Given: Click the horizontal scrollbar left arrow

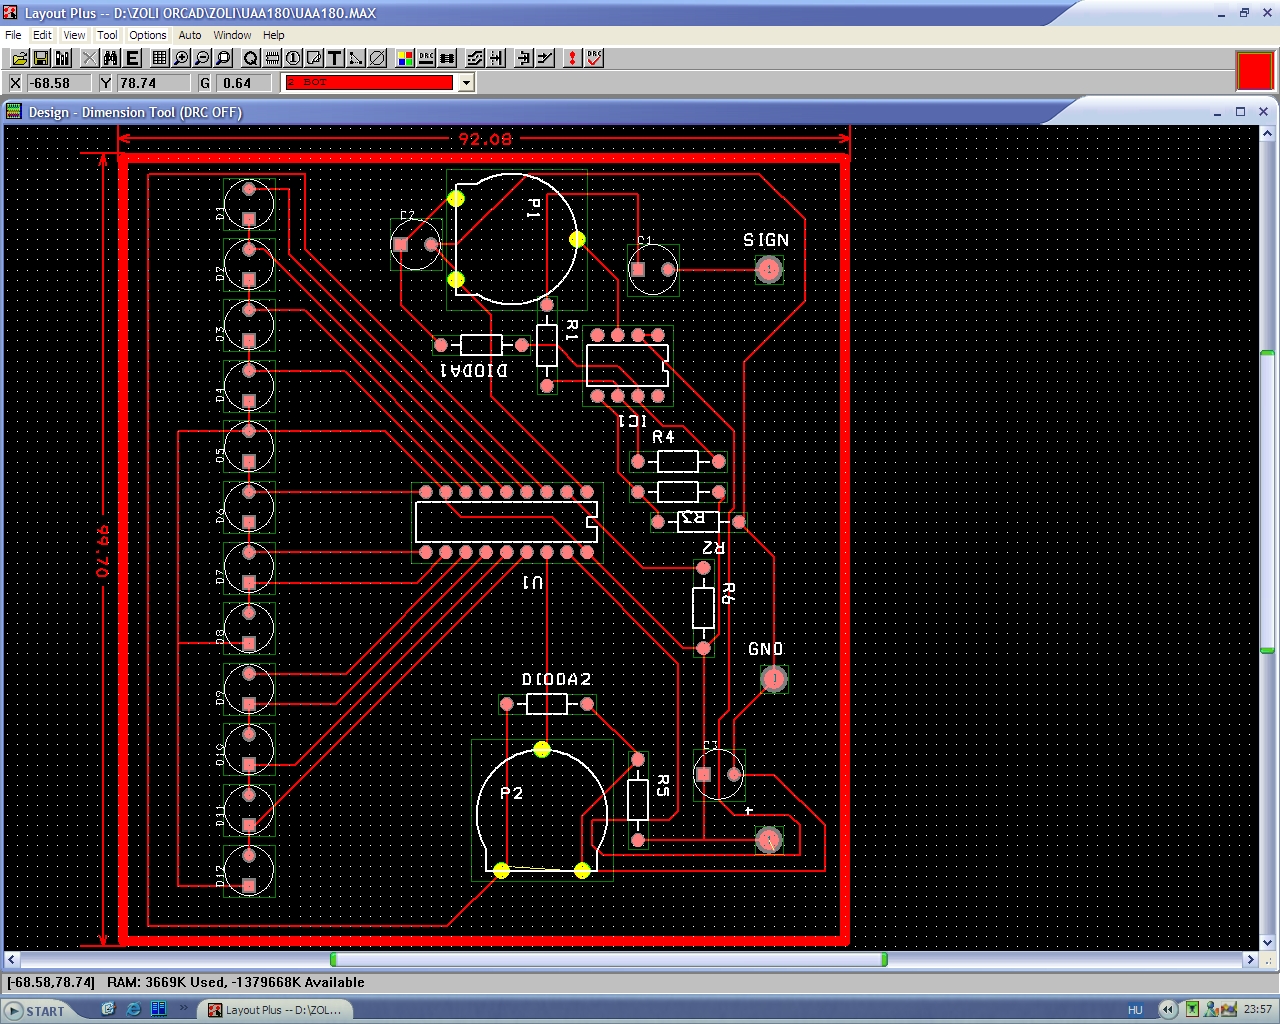Looking at the screenshot, I should [11, 960].
